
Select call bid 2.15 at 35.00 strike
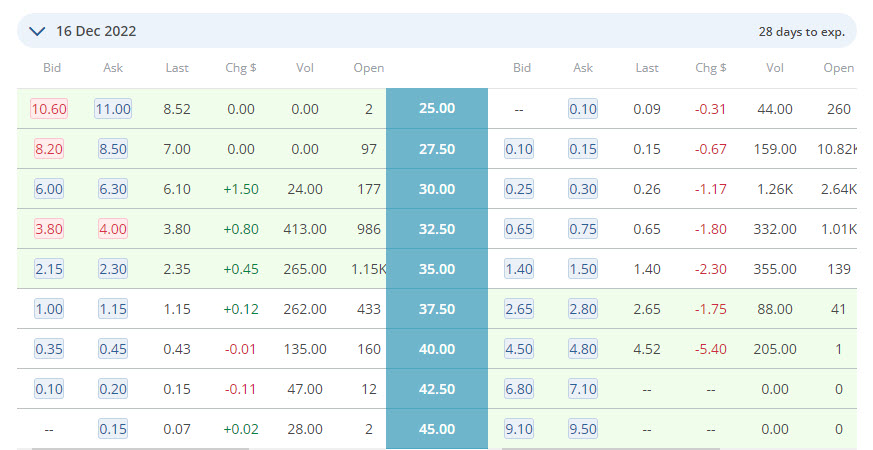[49, 269]
